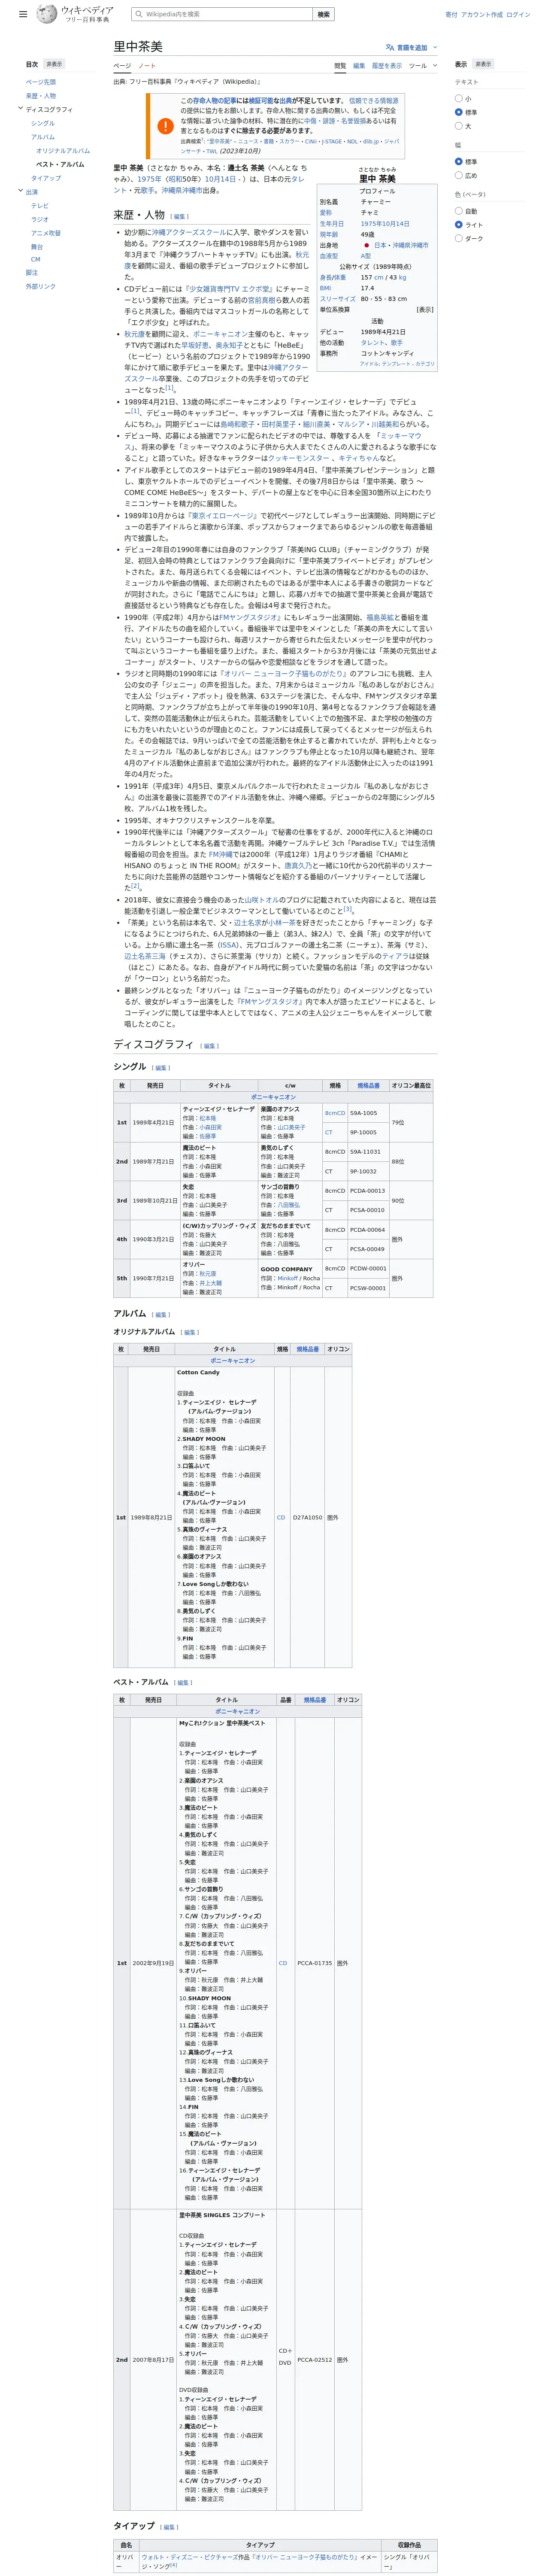
Task: Click the language translate icon
Action: point(390,47)
